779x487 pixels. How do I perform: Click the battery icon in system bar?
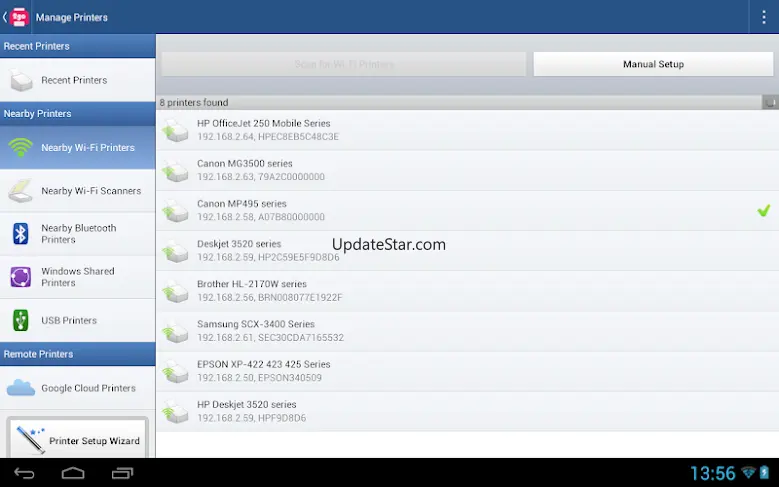tap(764, 473)
